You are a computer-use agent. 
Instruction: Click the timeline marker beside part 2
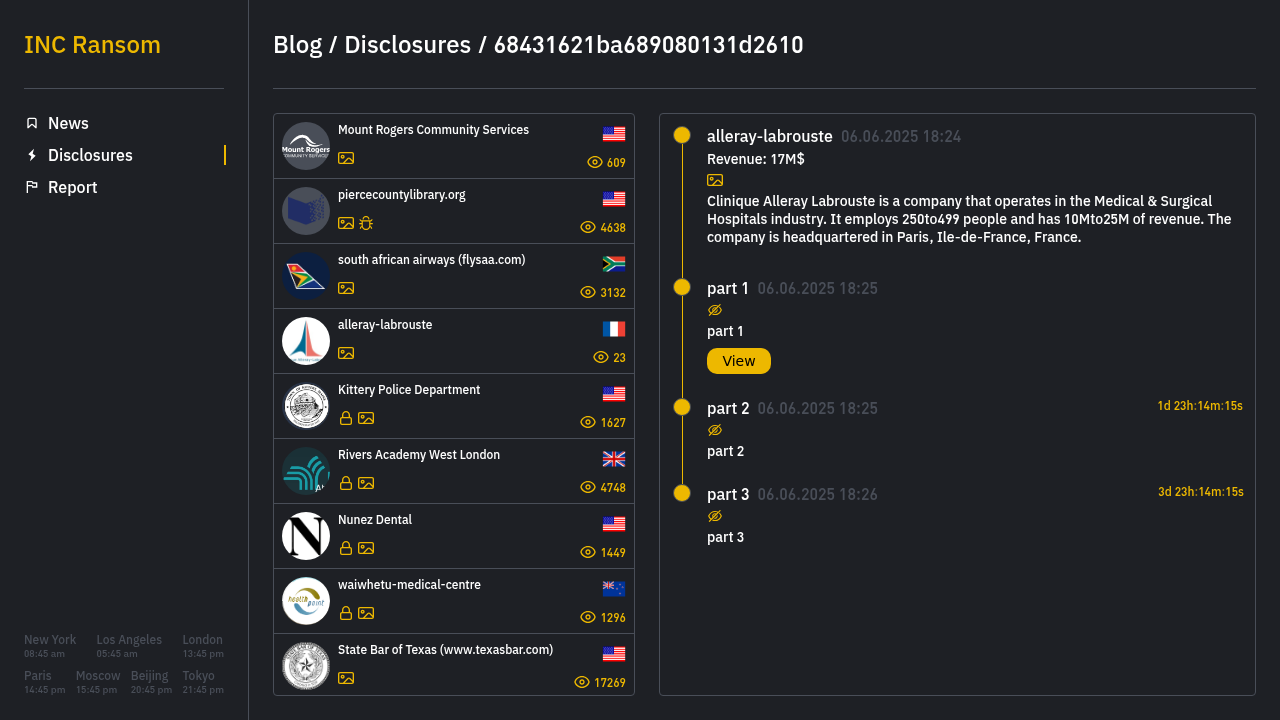click(682, 407)
